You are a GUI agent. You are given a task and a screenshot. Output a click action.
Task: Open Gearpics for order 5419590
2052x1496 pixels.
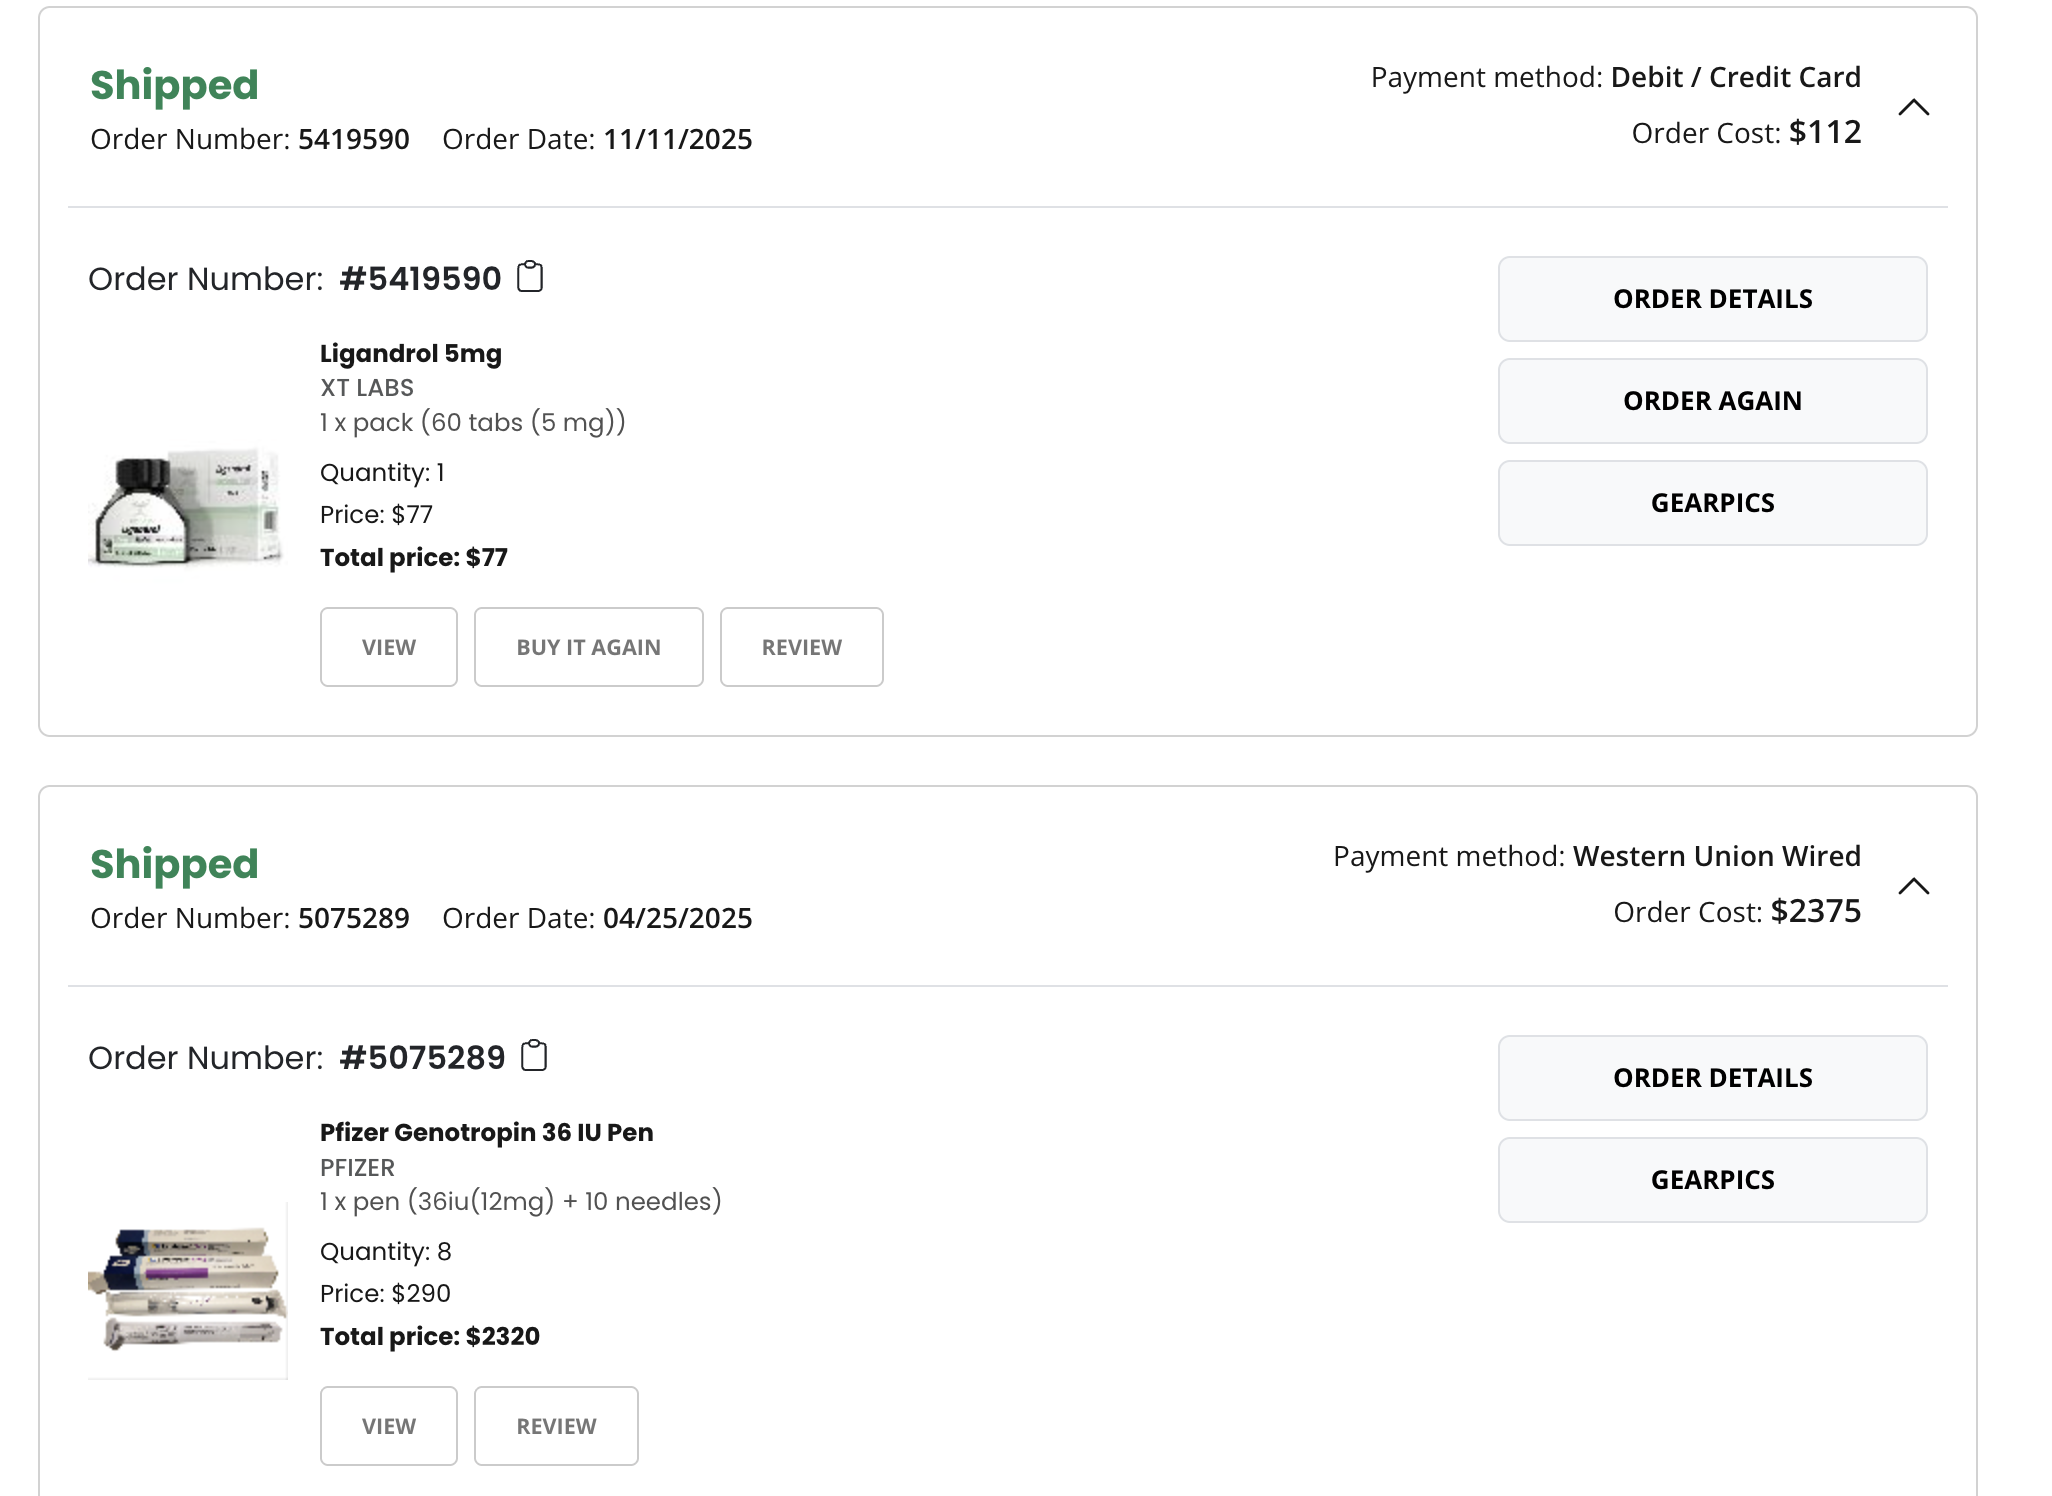coord(1712,503)
